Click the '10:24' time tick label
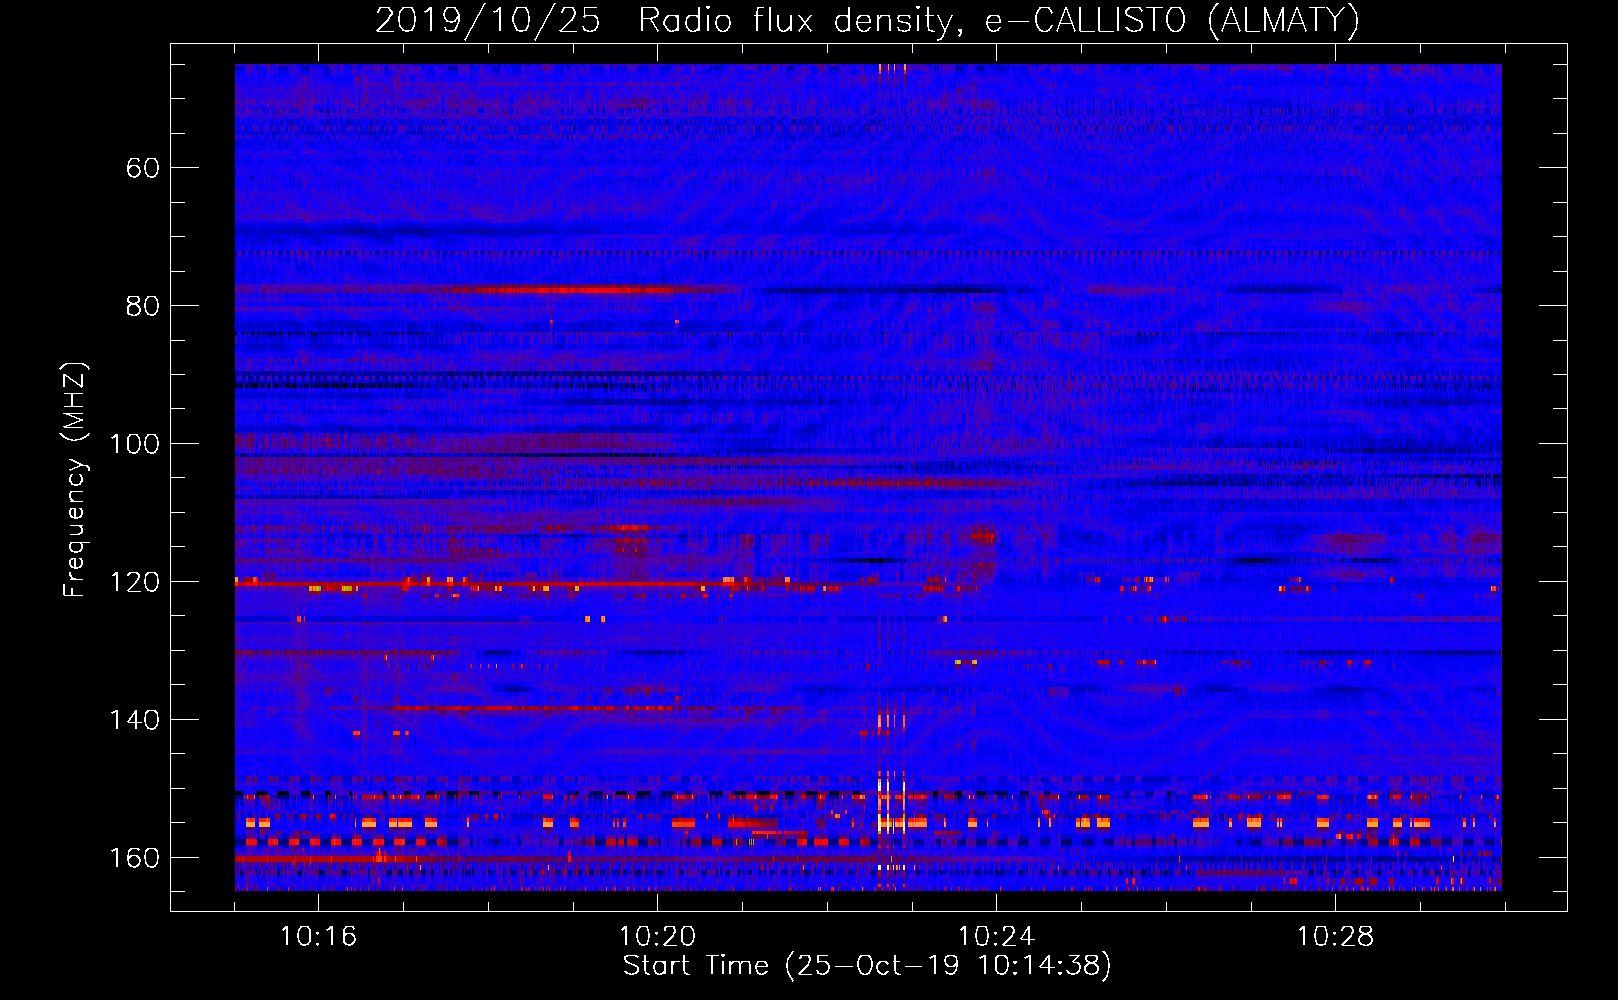 click(996, 937)
